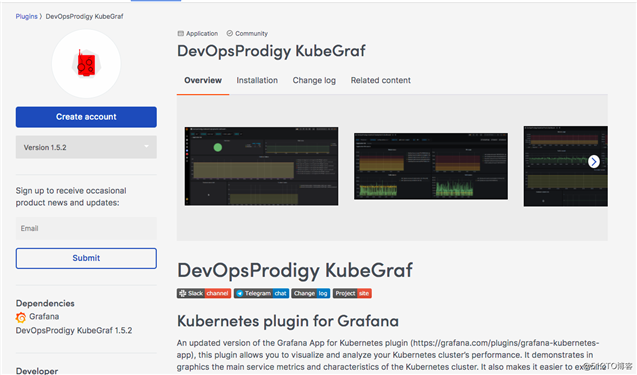Click the KubeGraf red plugin logo

tap(86, 63)
